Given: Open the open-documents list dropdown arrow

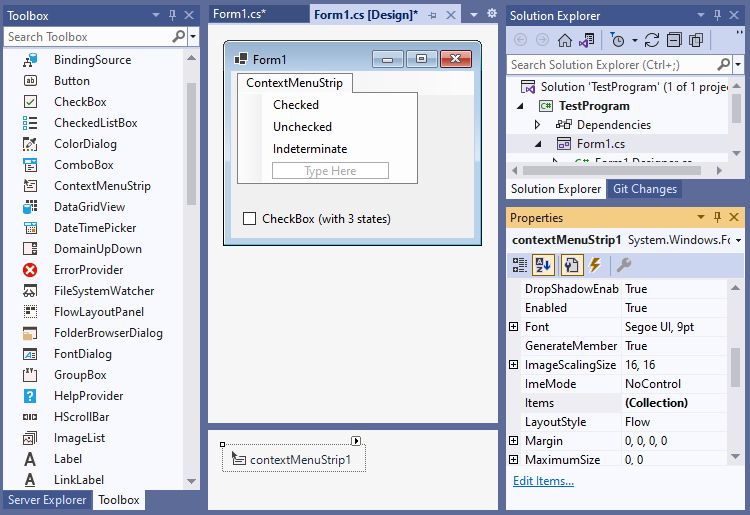Looking at the screenshot, I should point(474,14).
